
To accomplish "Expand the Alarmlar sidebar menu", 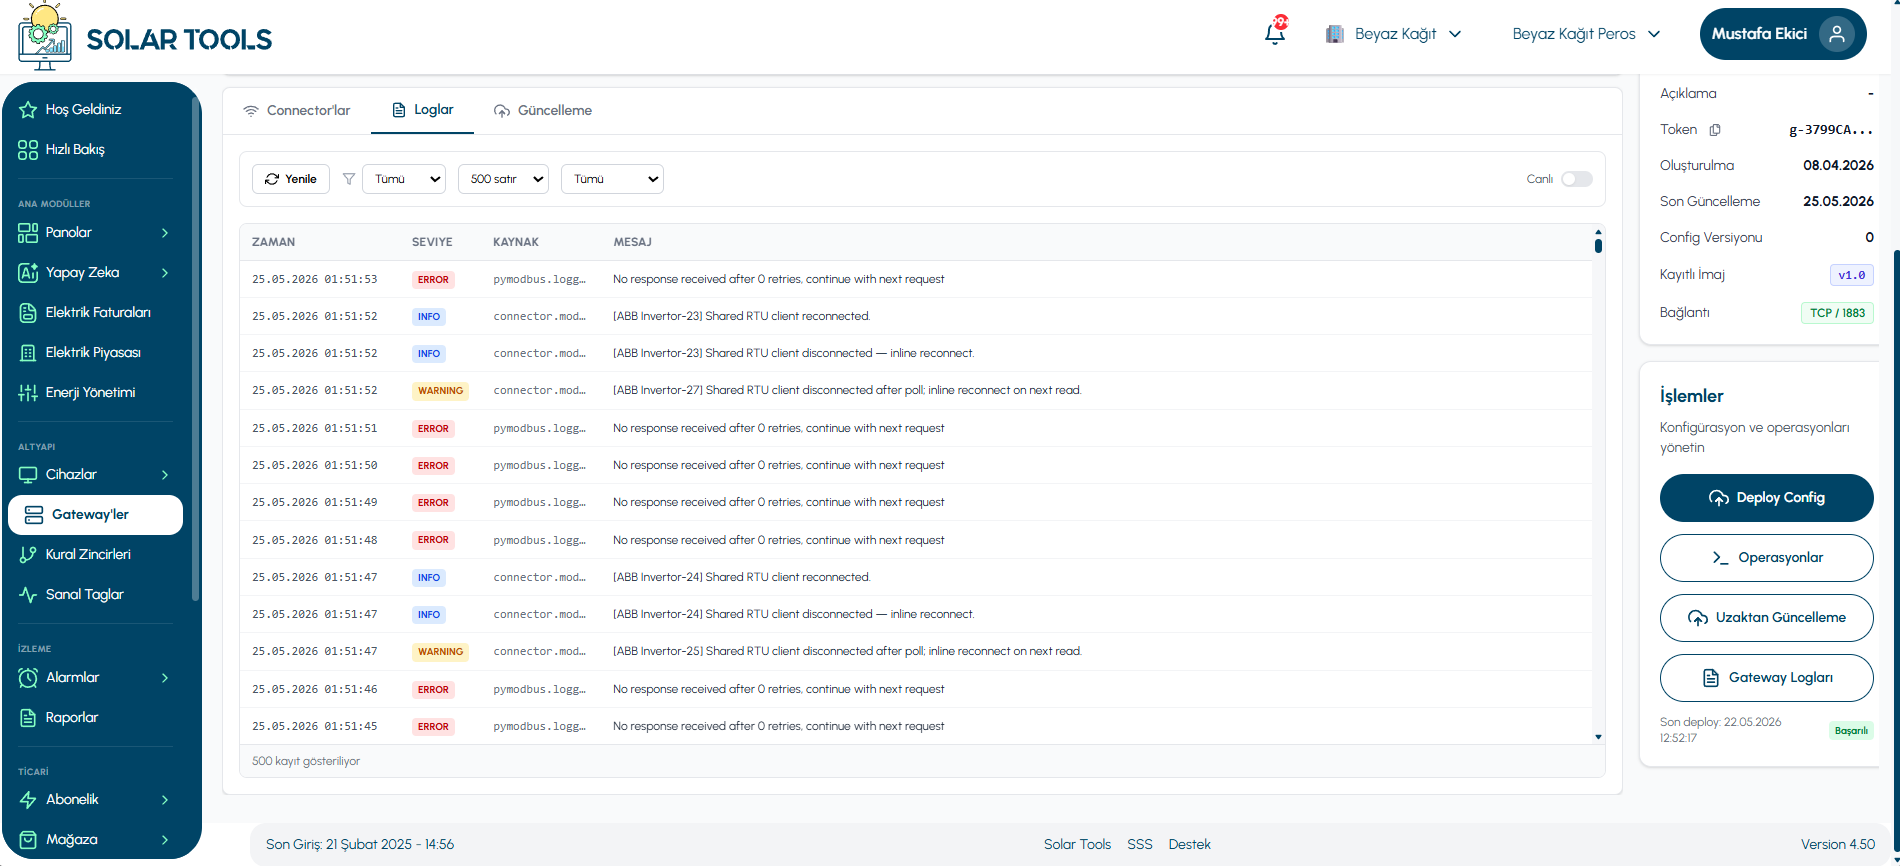I will pyautogui.click(x=96, y=677).
